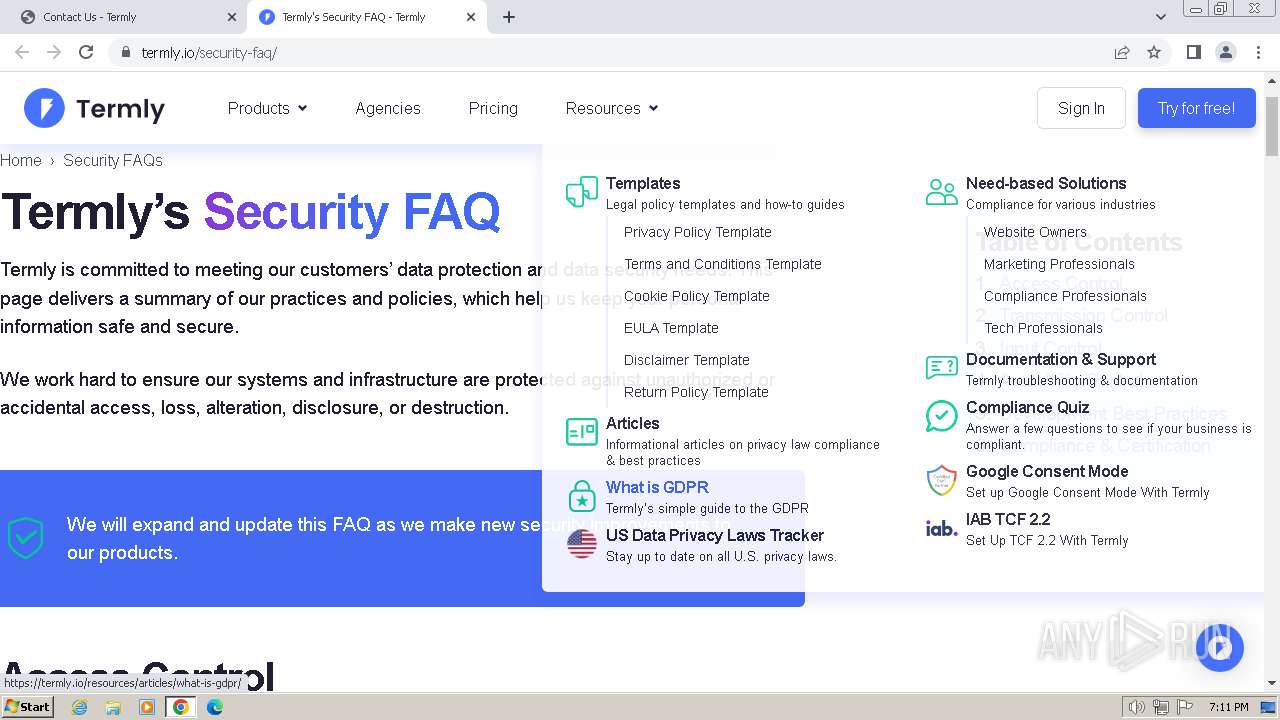Open the Chrome profile avatar

(1225, 52)
